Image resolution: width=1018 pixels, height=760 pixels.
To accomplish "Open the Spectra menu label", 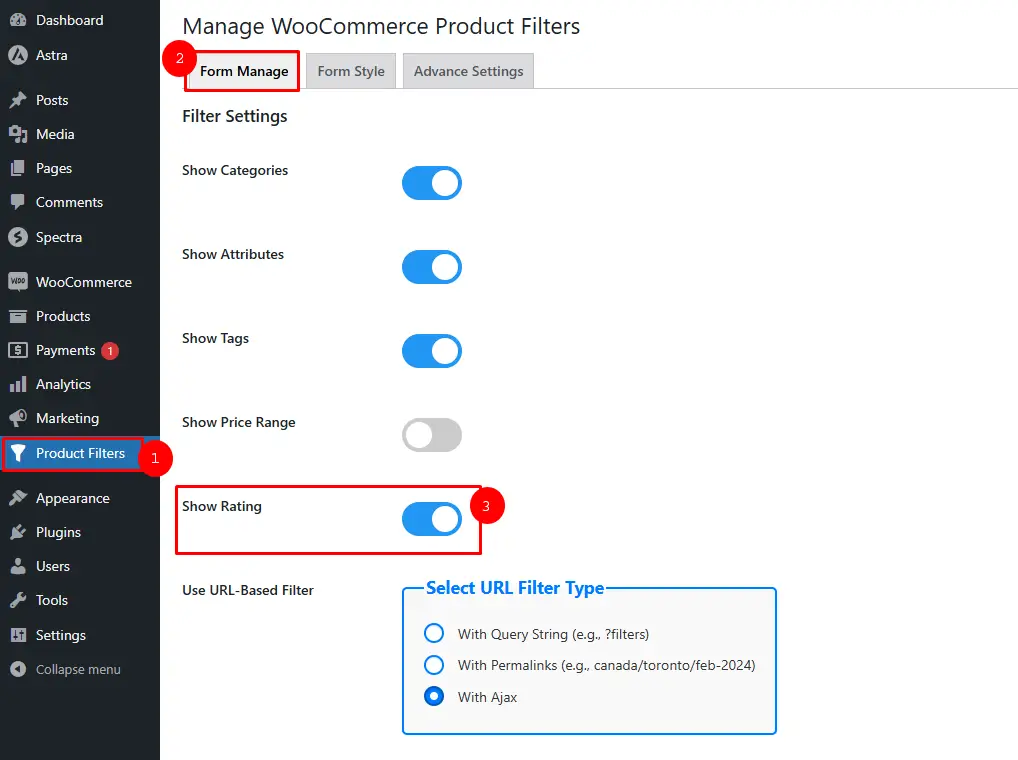I will click(59, 237).
